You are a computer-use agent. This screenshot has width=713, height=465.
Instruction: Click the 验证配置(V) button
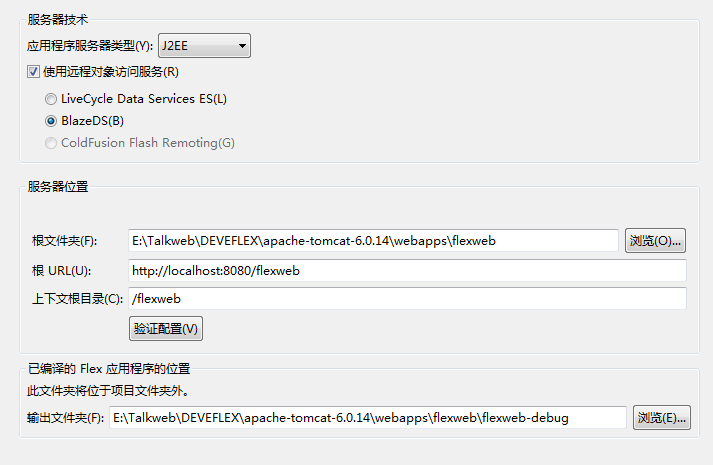167,328
